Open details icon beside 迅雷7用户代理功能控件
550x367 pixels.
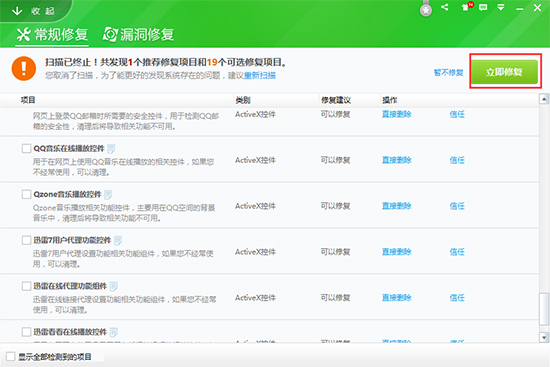tap(118, 240)
